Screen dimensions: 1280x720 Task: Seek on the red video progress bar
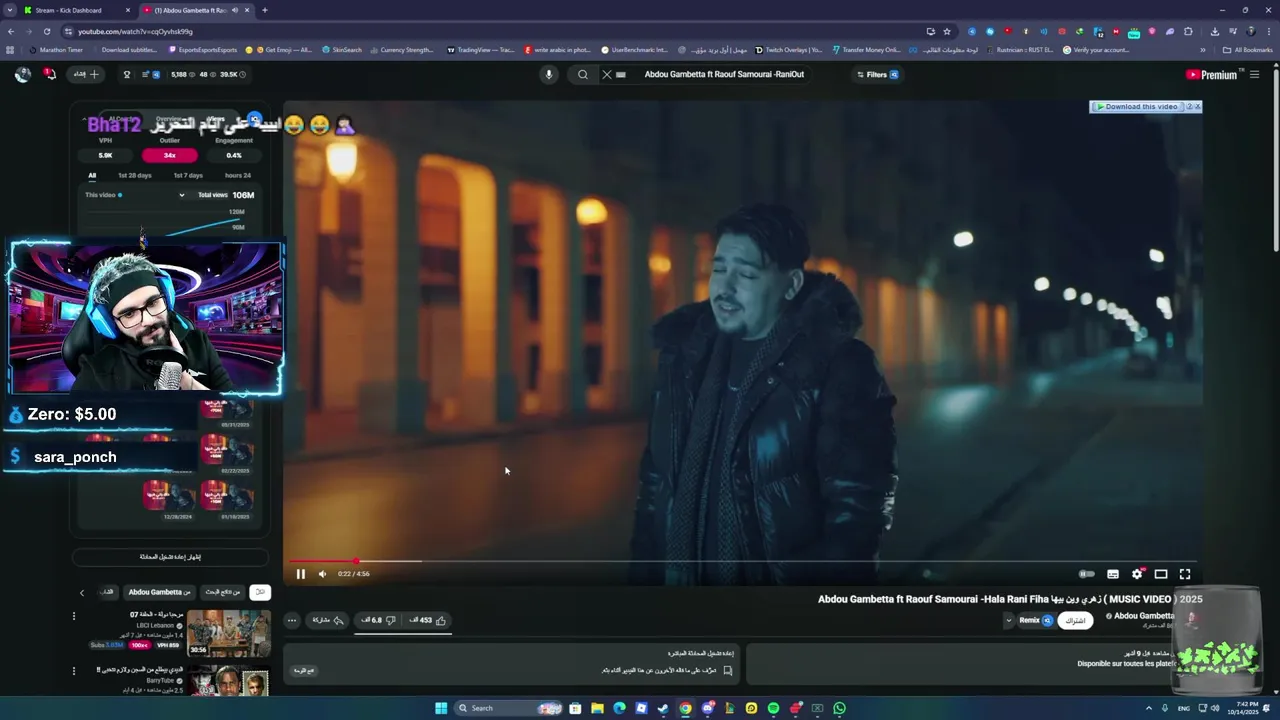tap(741, 561)
